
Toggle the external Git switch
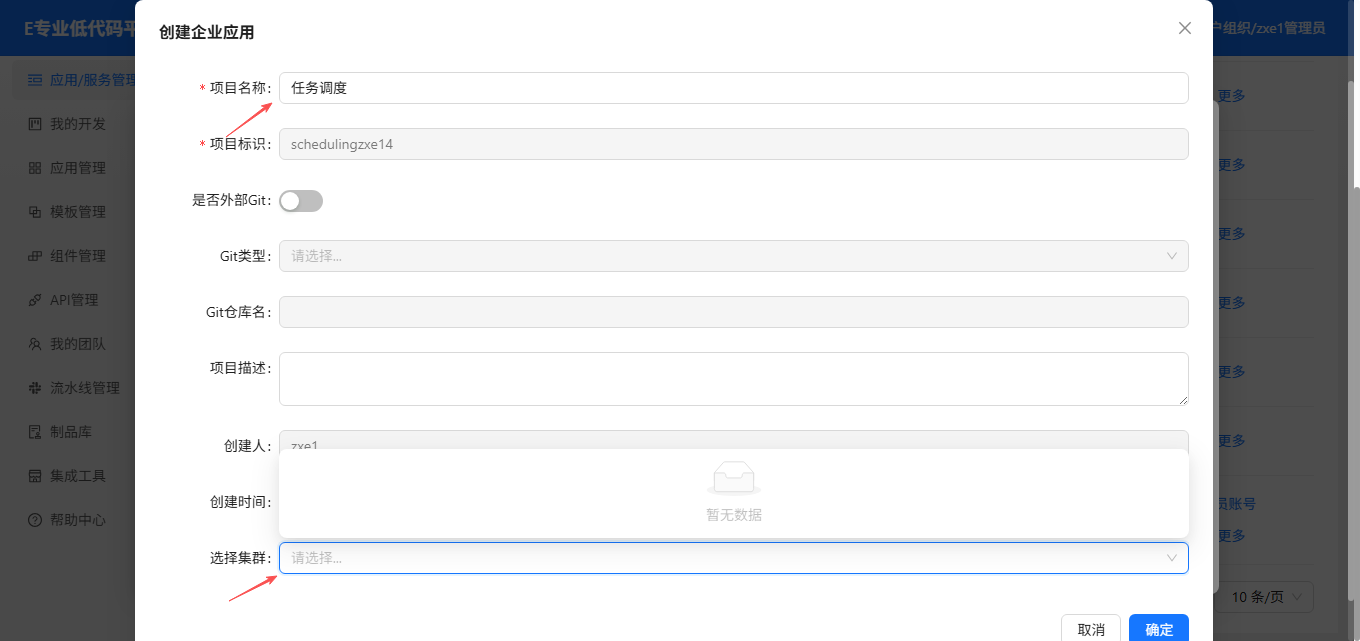tap(301, 201)
